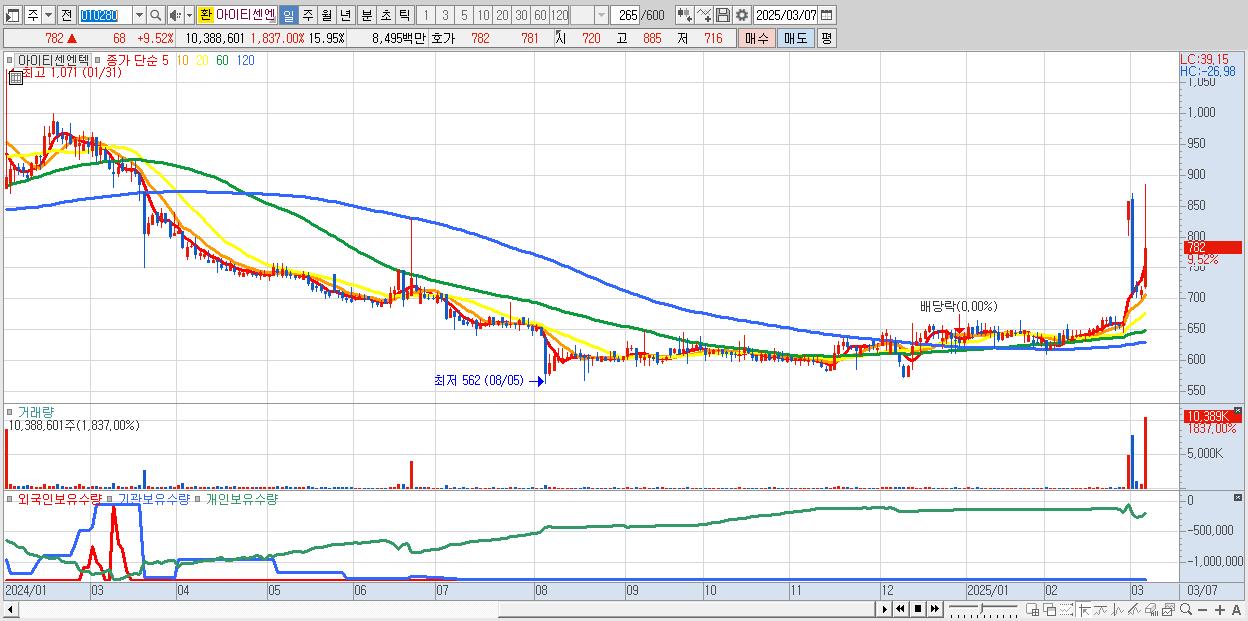Screen dimensions: 1248x621
Task: Click the rewind button below chart
Action: point(900,609)
